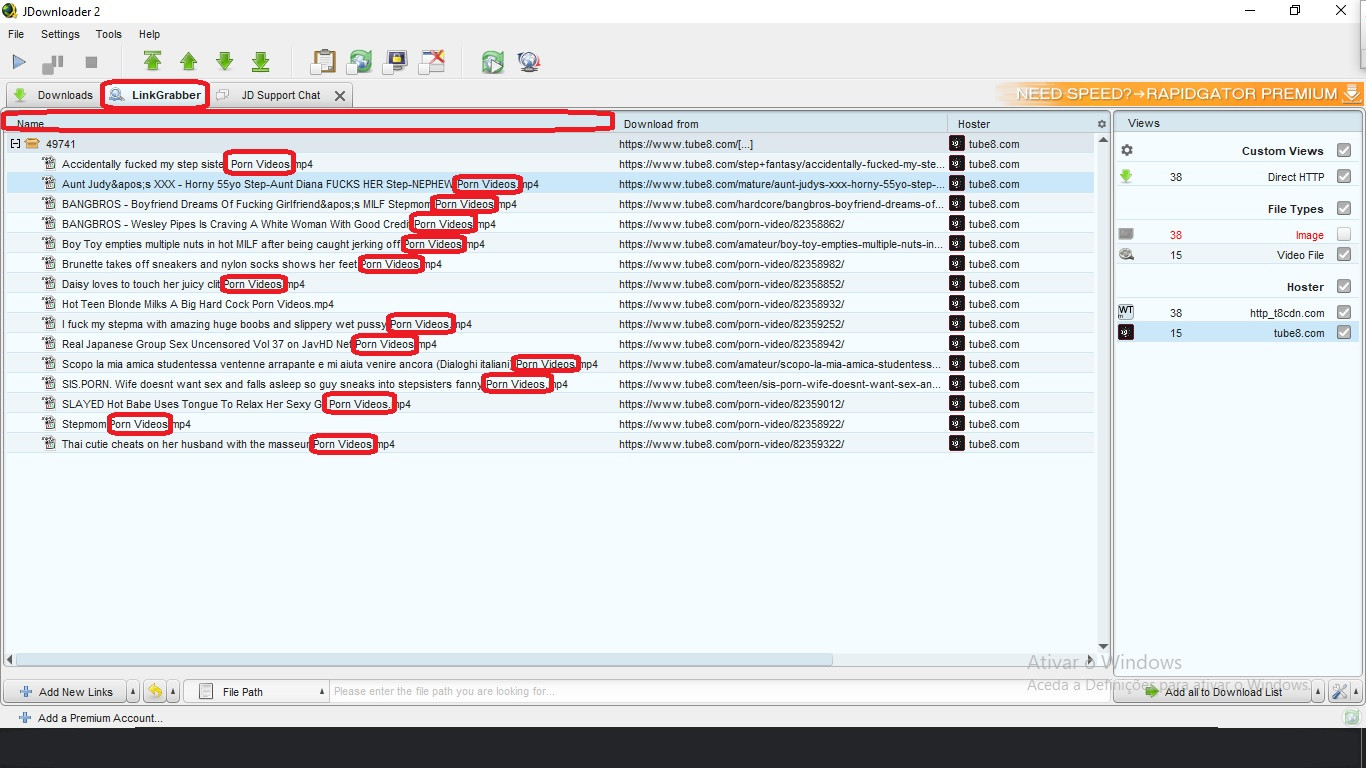Click Add all to Download List button
This screenshot has height=768, width=1366.
1213,691
